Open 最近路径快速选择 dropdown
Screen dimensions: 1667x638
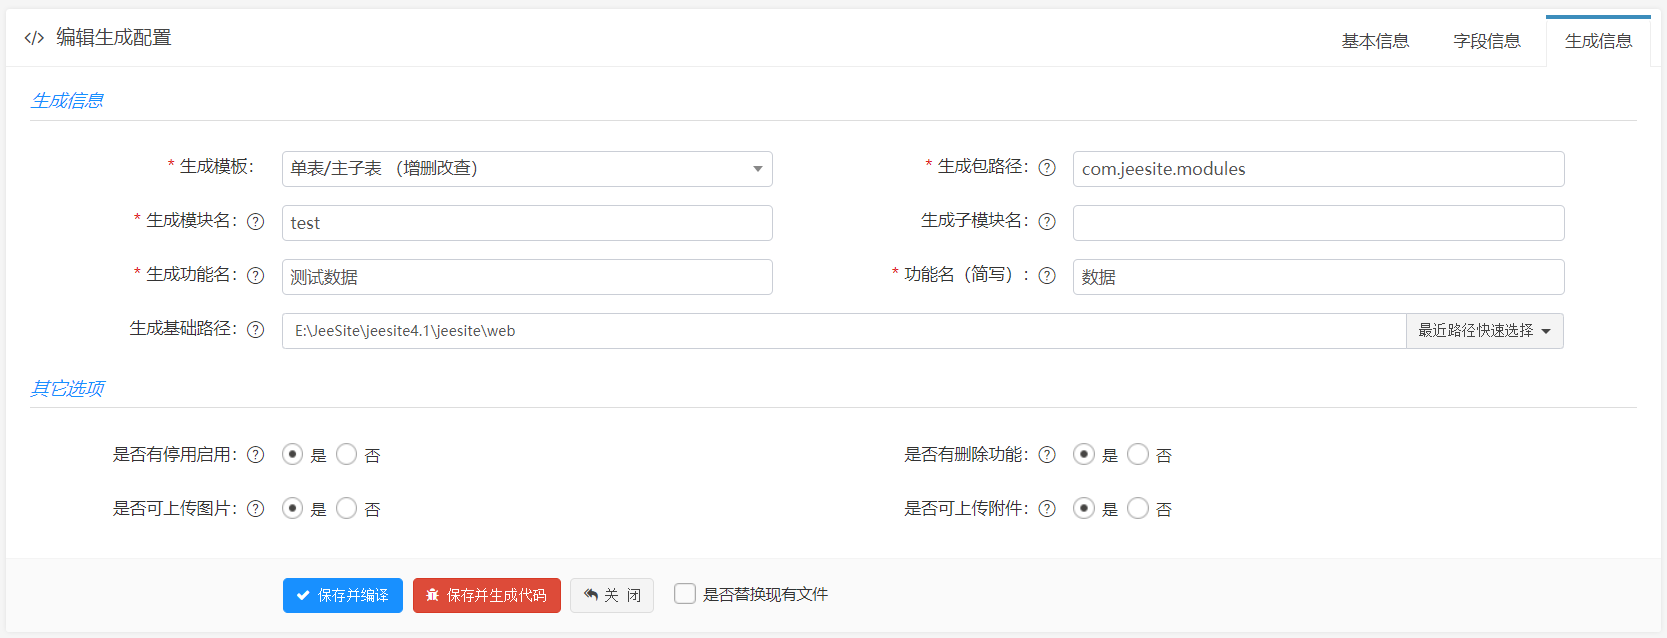point(1485,331)
